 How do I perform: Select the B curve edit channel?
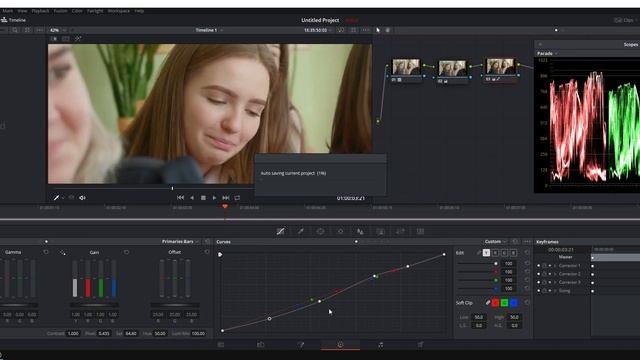(513, 253)
